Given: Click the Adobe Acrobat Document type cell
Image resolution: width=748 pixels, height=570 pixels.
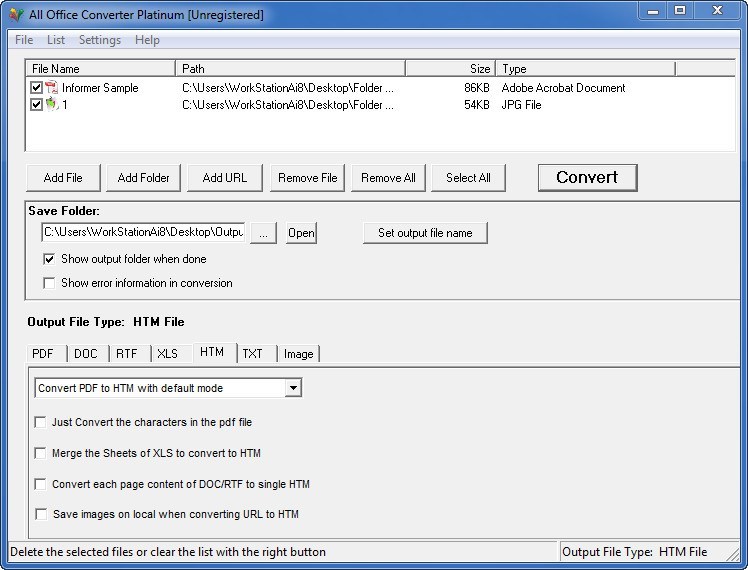Looking at the screenshot, I should [x=563, y=88].
